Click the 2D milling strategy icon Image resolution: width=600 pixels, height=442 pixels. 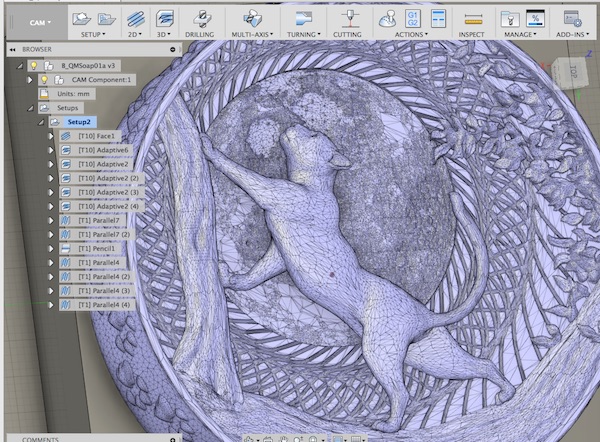pyautogui.click(x=135, y=19)
